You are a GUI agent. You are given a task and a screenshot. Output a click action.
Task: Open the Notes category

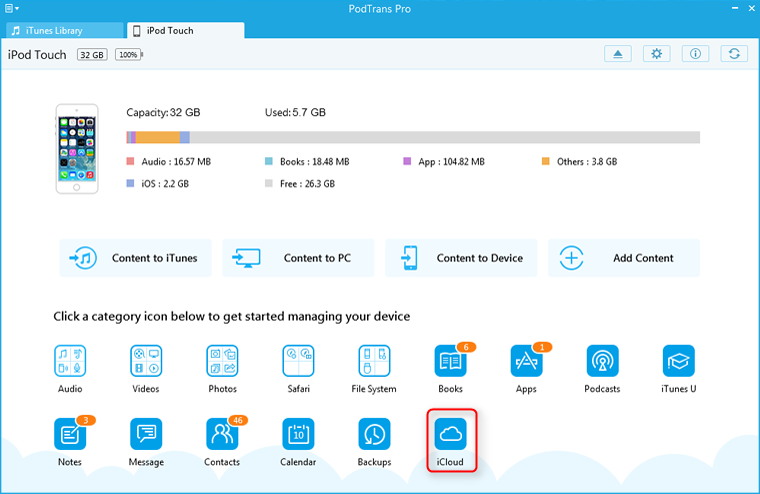[x=70, y=434]
